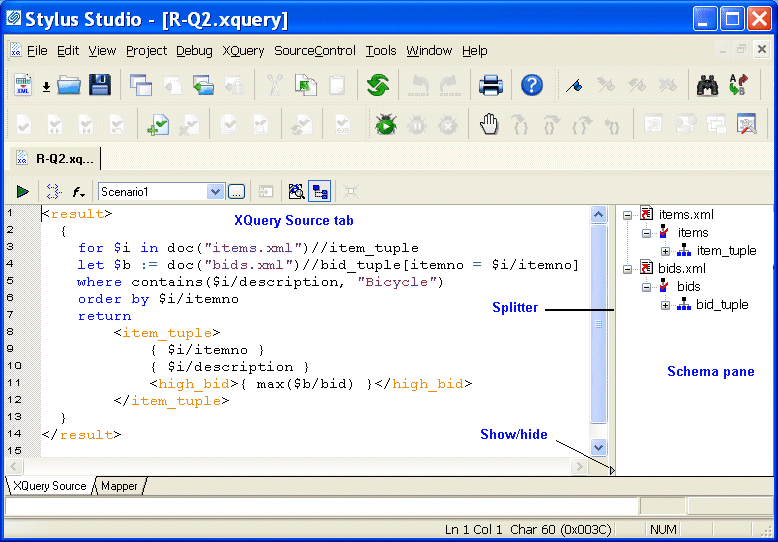The width and height of the screenshot is (778, 542).
Task: Open the XQuery menu
Action: point(243,51)
